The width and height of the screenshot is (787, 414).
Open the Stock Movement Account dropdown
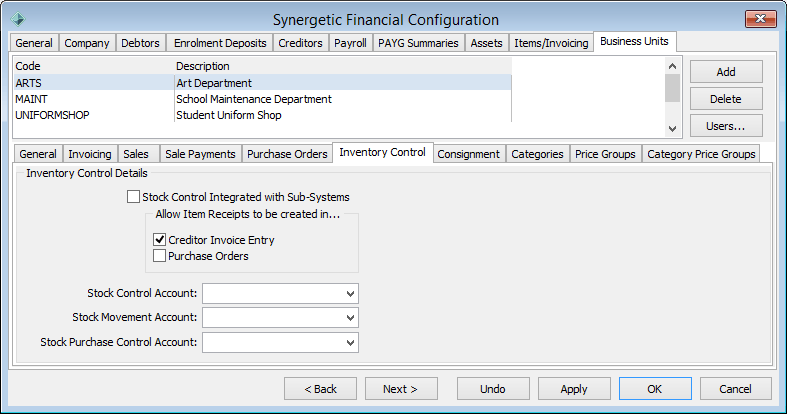(350, 318)
